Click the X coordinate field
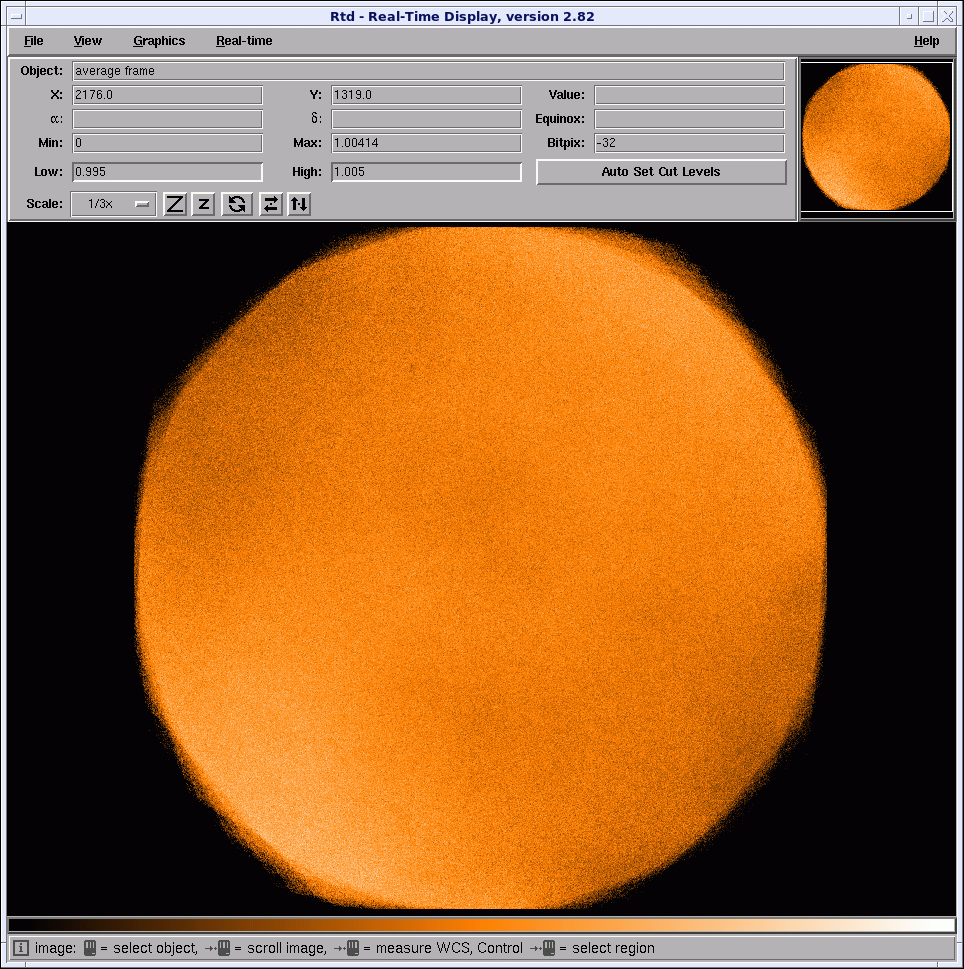 [x=167, y=95]
